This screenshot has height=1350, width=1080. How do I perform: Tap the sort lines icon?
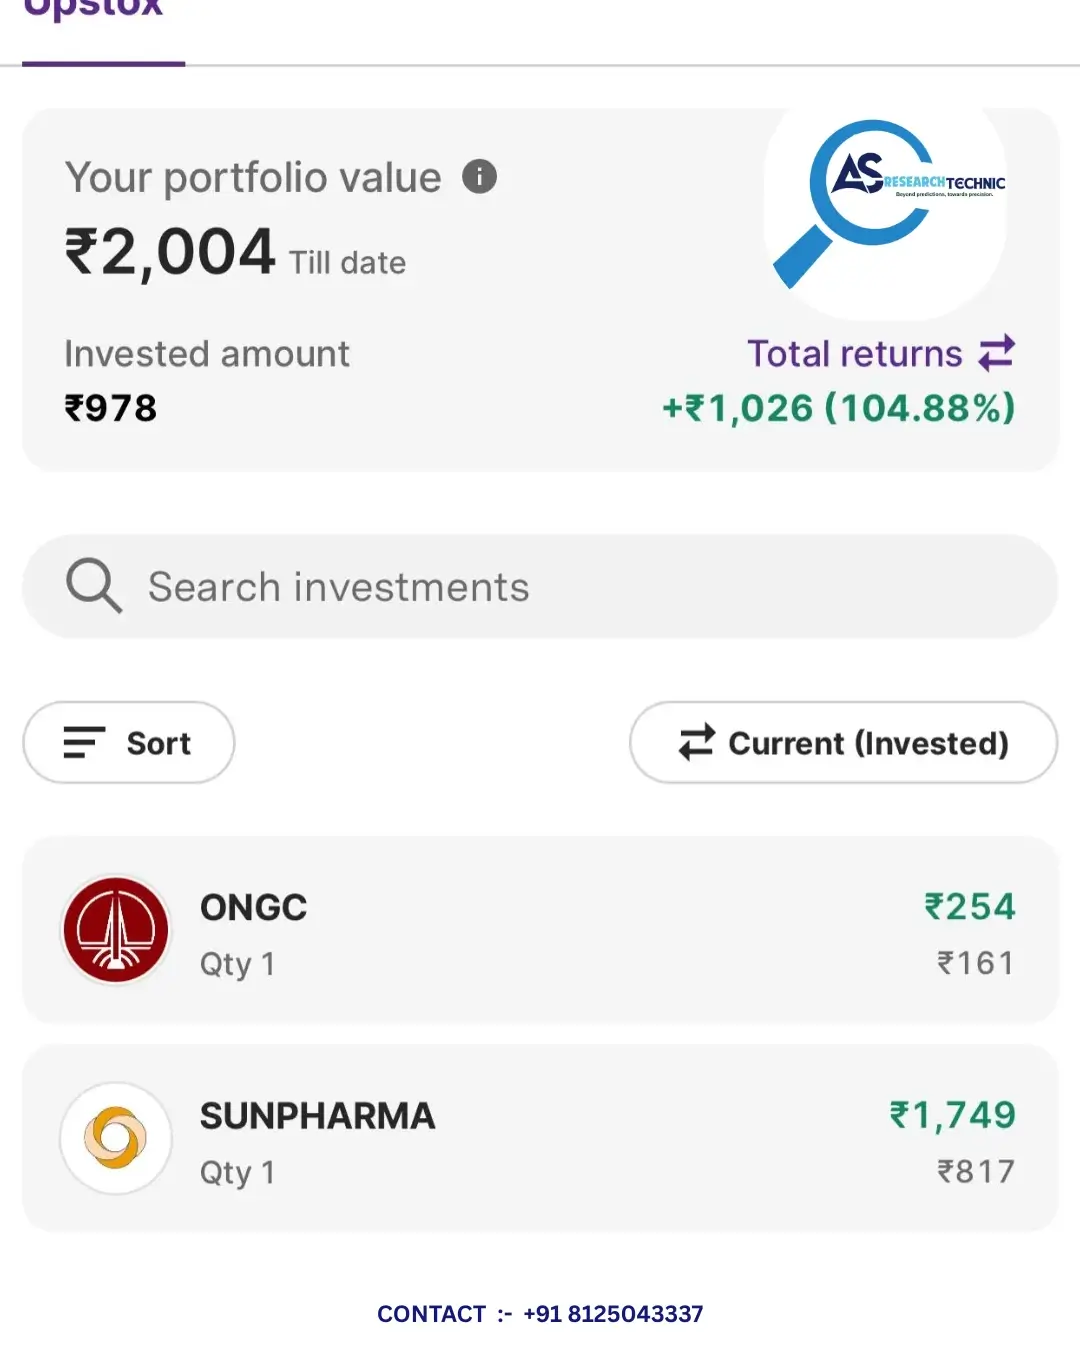[84, 743]
